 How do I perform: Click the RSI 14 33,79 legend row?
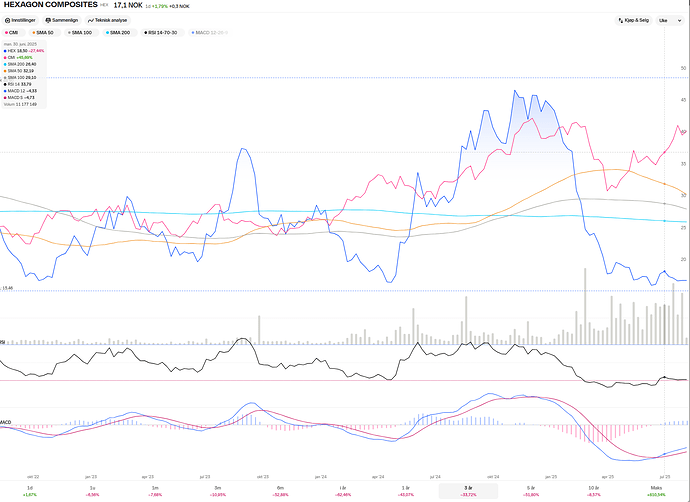[18, 84]
